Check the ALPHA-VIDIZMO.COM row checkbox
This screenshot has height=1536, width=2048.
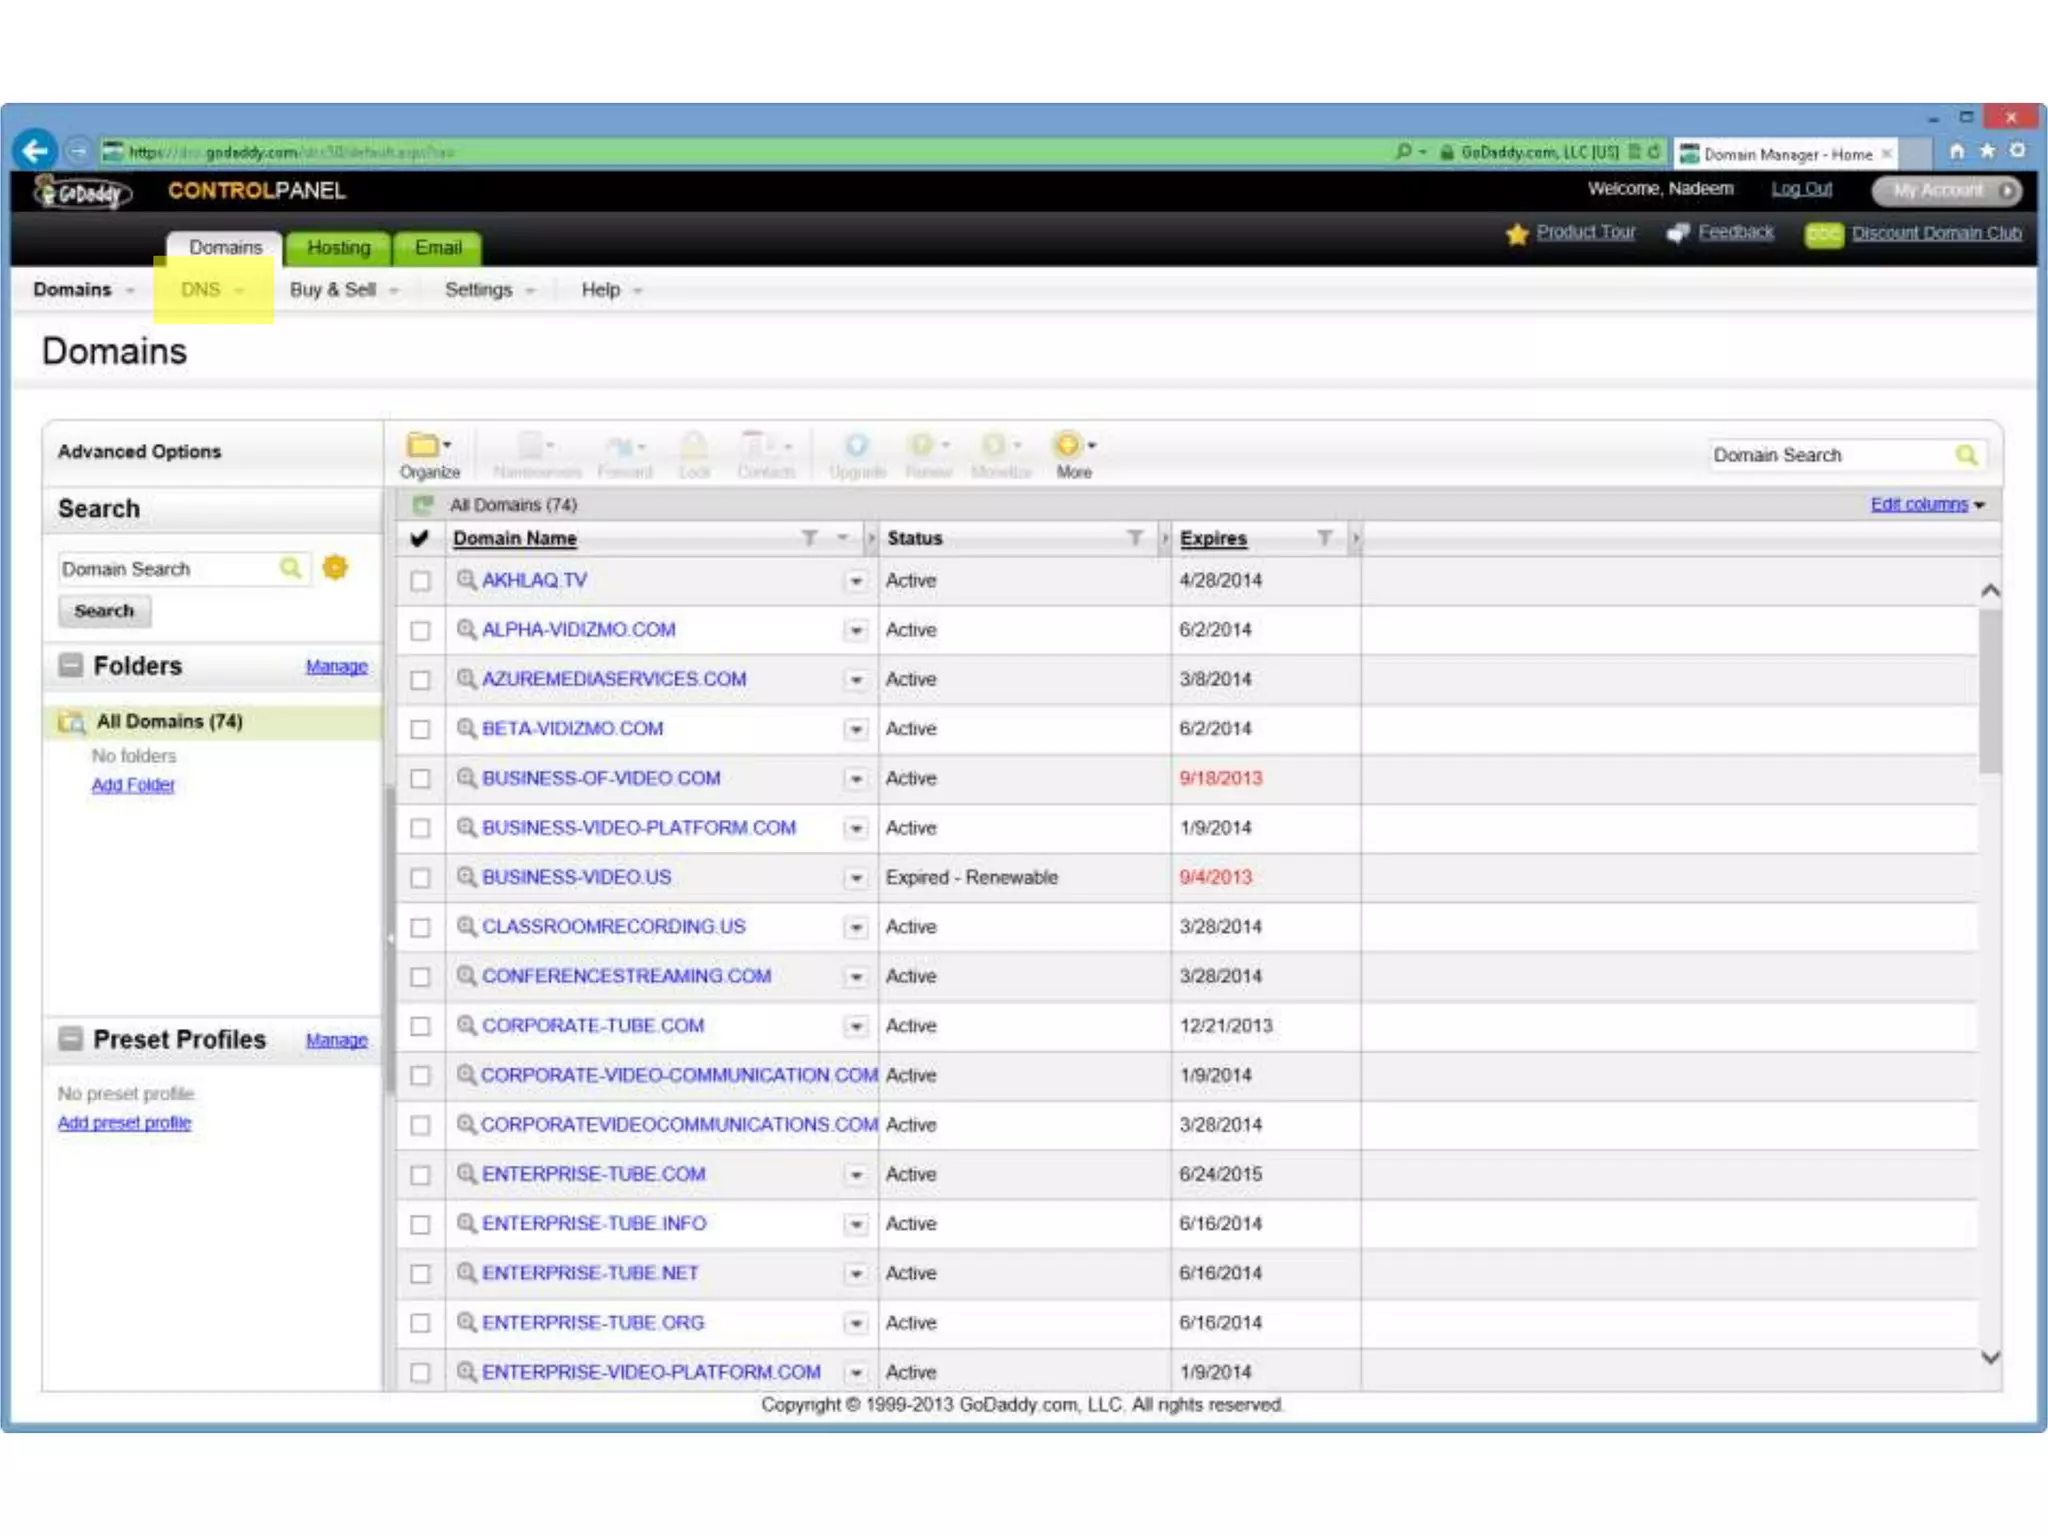(420, 630)
